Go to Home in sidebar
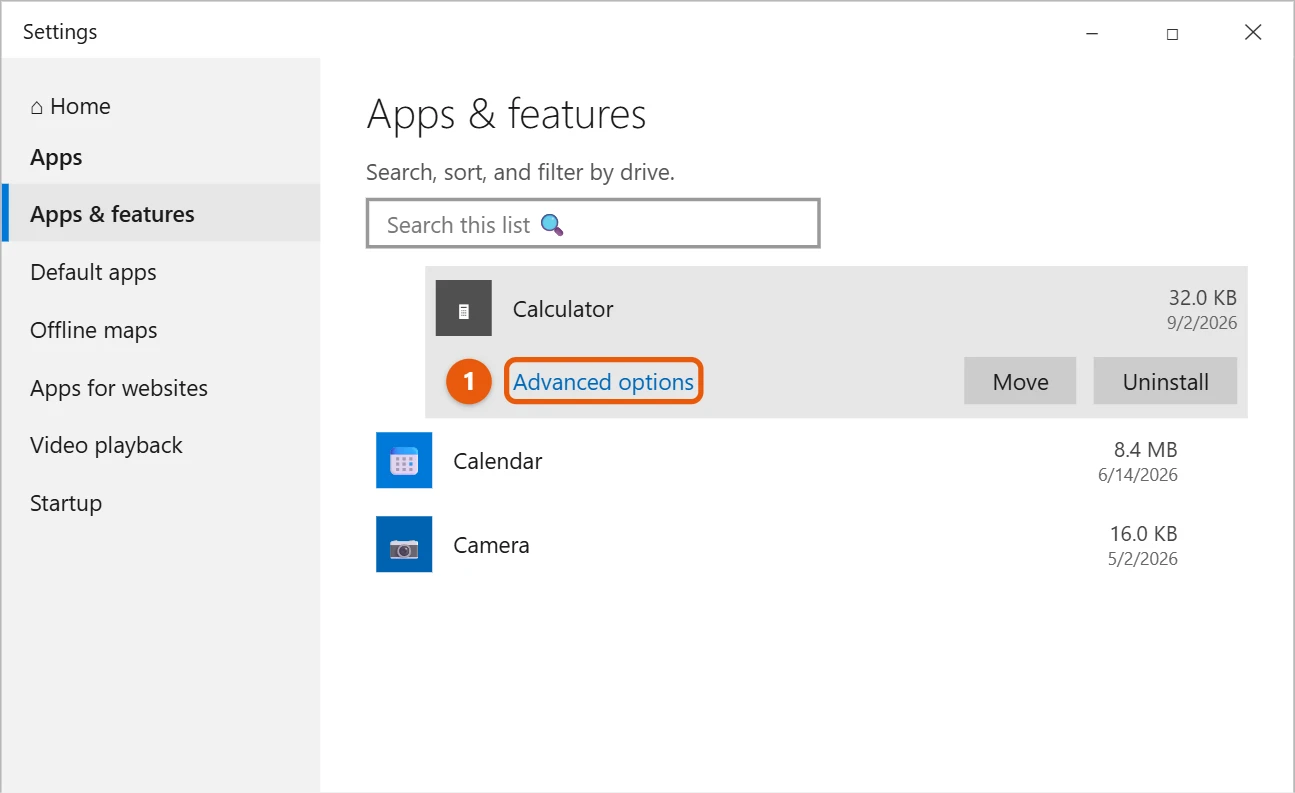 click(x=70, y=106)
